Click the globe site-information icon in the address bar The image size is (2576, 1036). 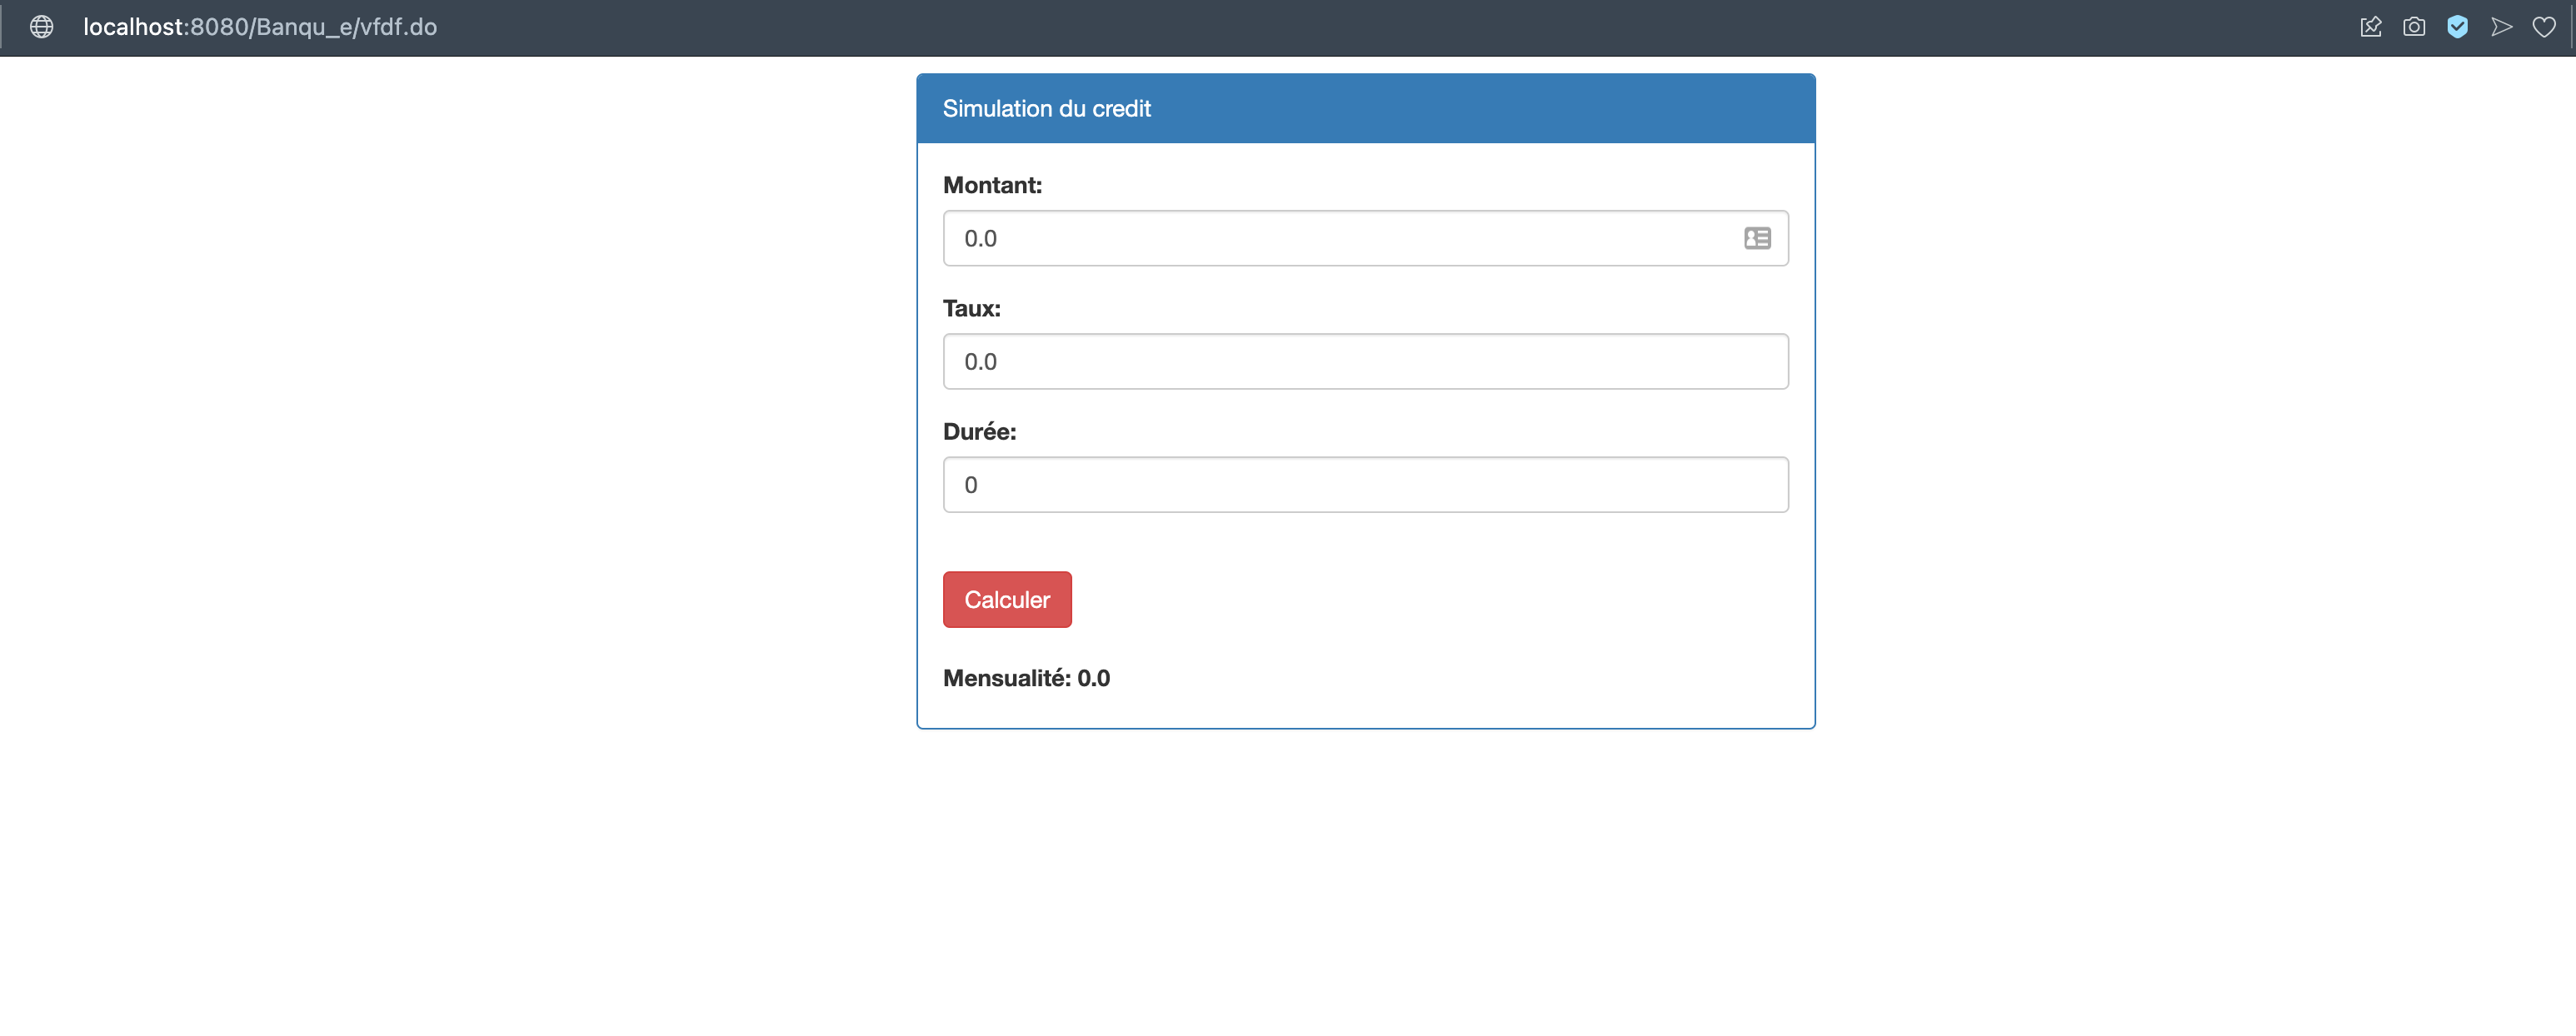click(41, 27)
